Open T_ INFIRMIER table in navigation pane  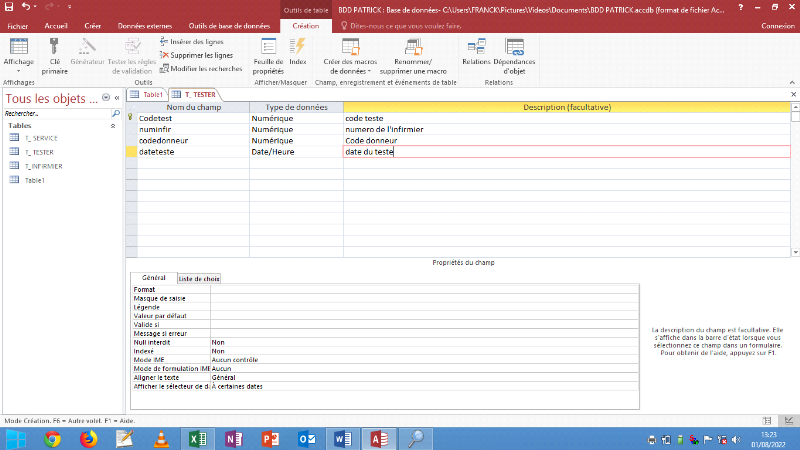click(43, 166)
